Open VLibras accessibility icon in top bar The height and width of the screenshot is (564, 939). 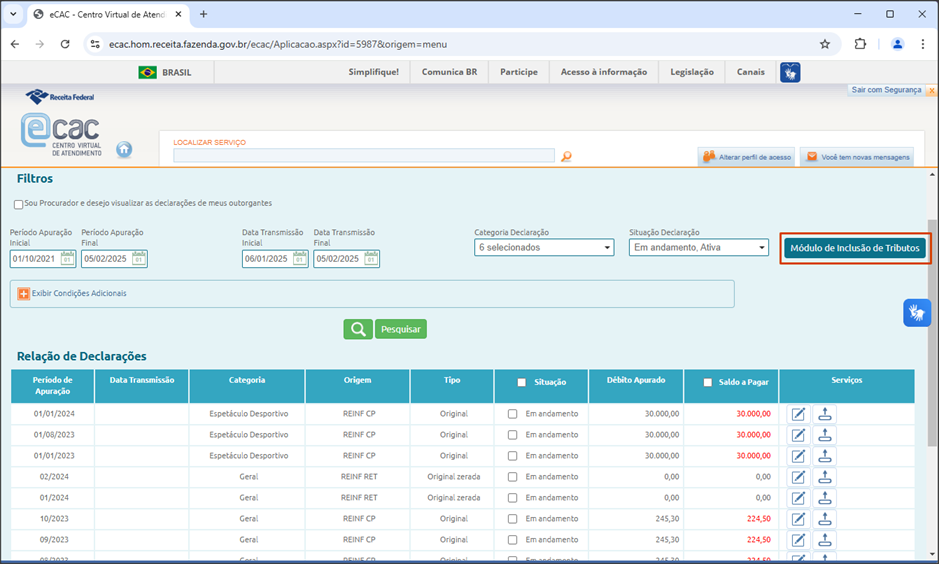click(790, 72)
